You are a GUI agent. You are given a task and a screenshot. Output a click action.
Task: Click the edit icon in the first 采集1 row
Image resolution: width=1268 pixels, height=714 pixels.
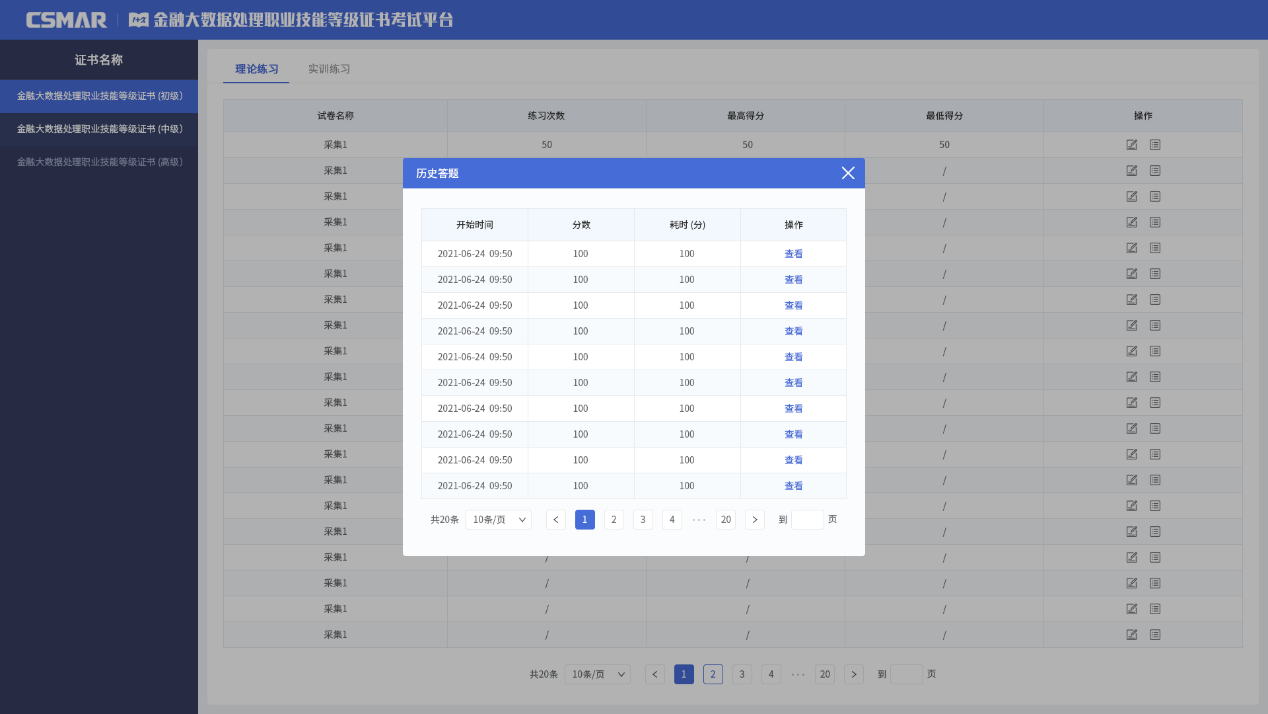click(x=1132, y=144)
